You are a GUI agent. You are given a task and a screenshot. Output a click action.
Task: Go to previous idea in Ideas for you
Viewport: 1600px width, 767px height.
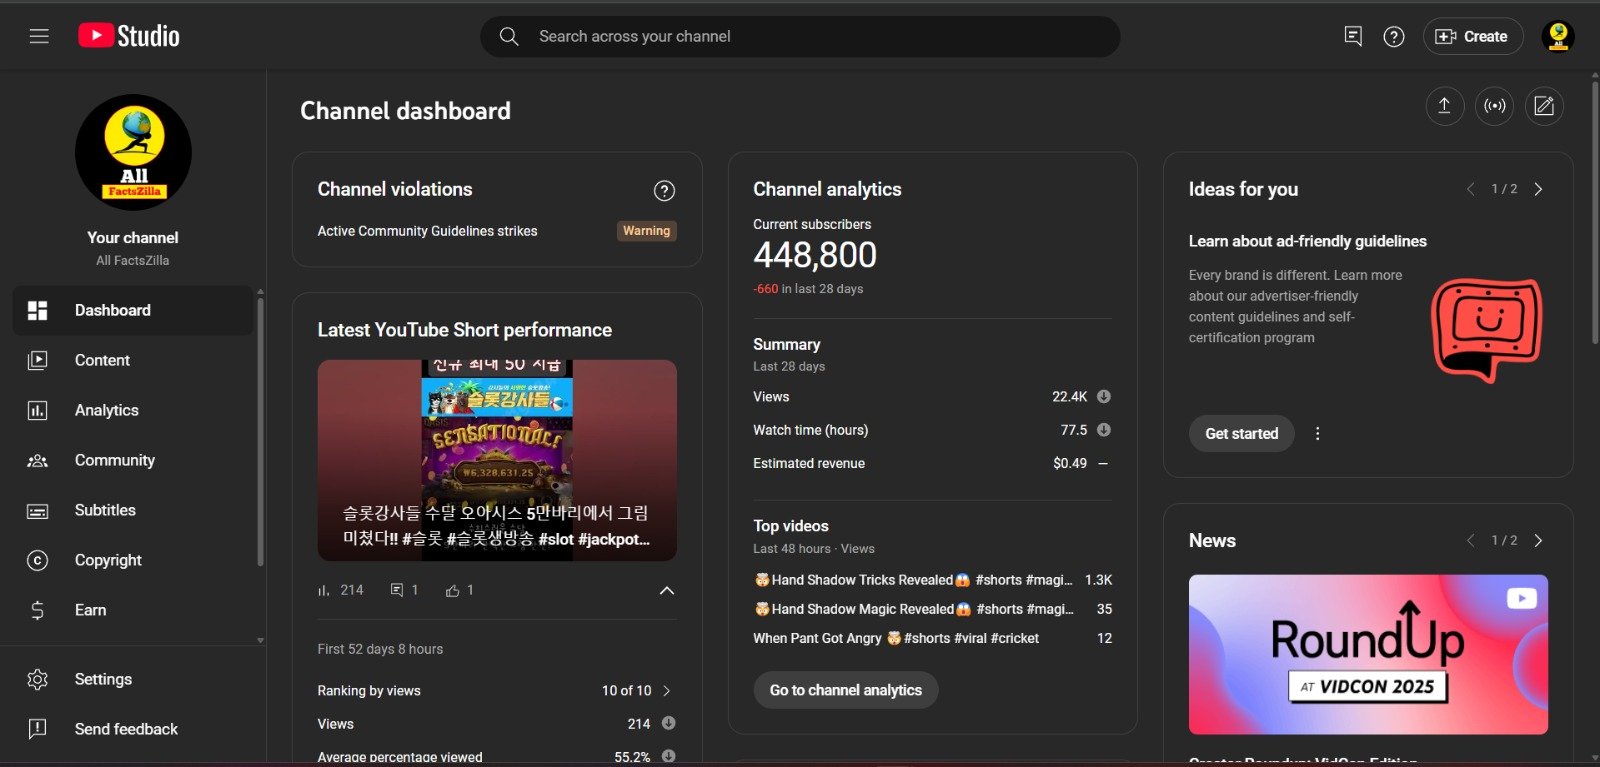(x=1471, y=189)
